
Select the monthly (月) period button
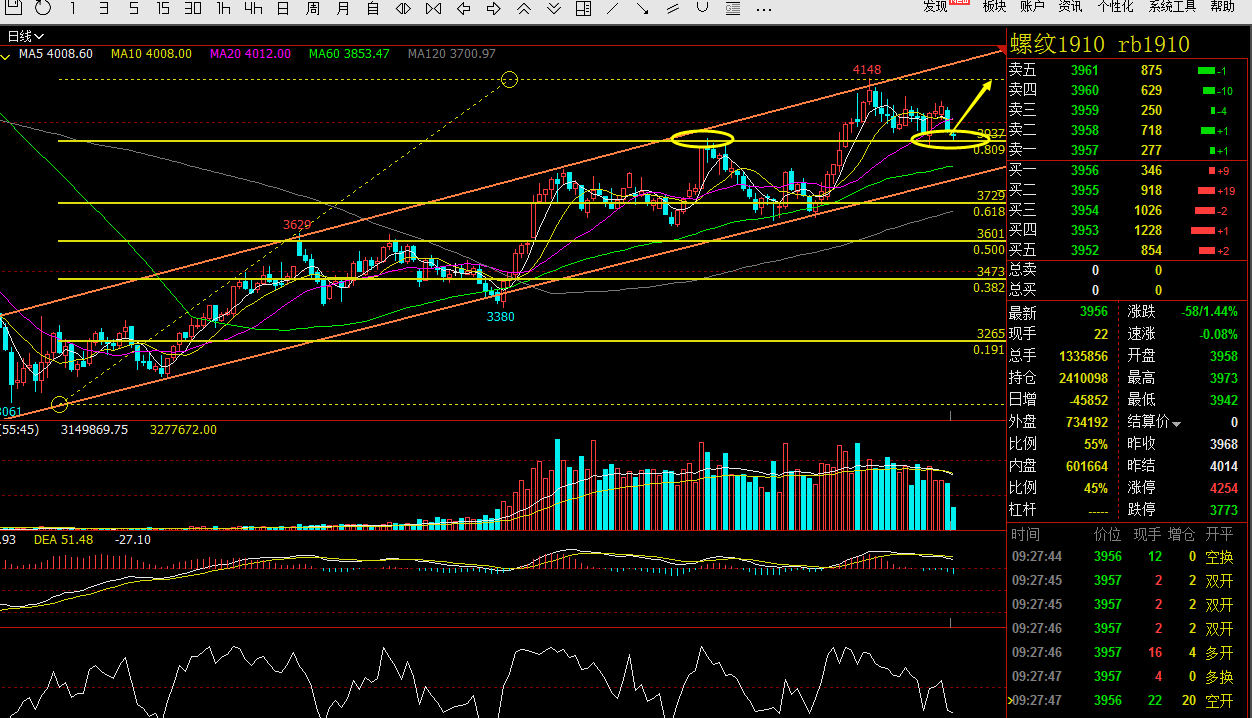343,8
